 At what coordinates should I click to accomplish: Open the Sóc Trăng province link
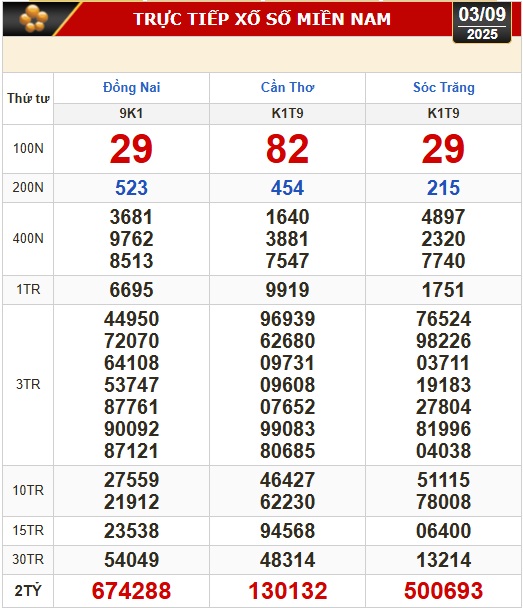click(x=444, y=87)
